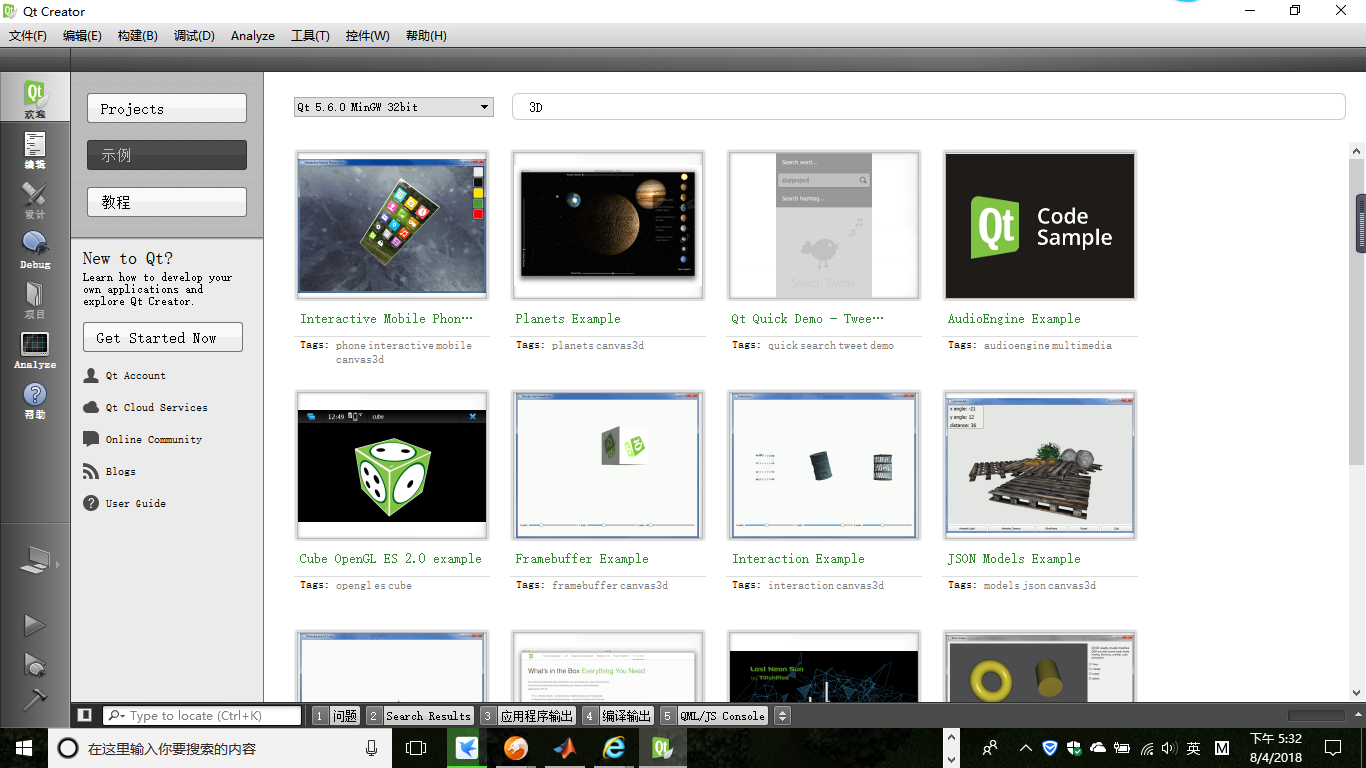Viewport: 1366px width, 768px height.
Task: Open the 编译输出 output pane
Action: point(618,716)
